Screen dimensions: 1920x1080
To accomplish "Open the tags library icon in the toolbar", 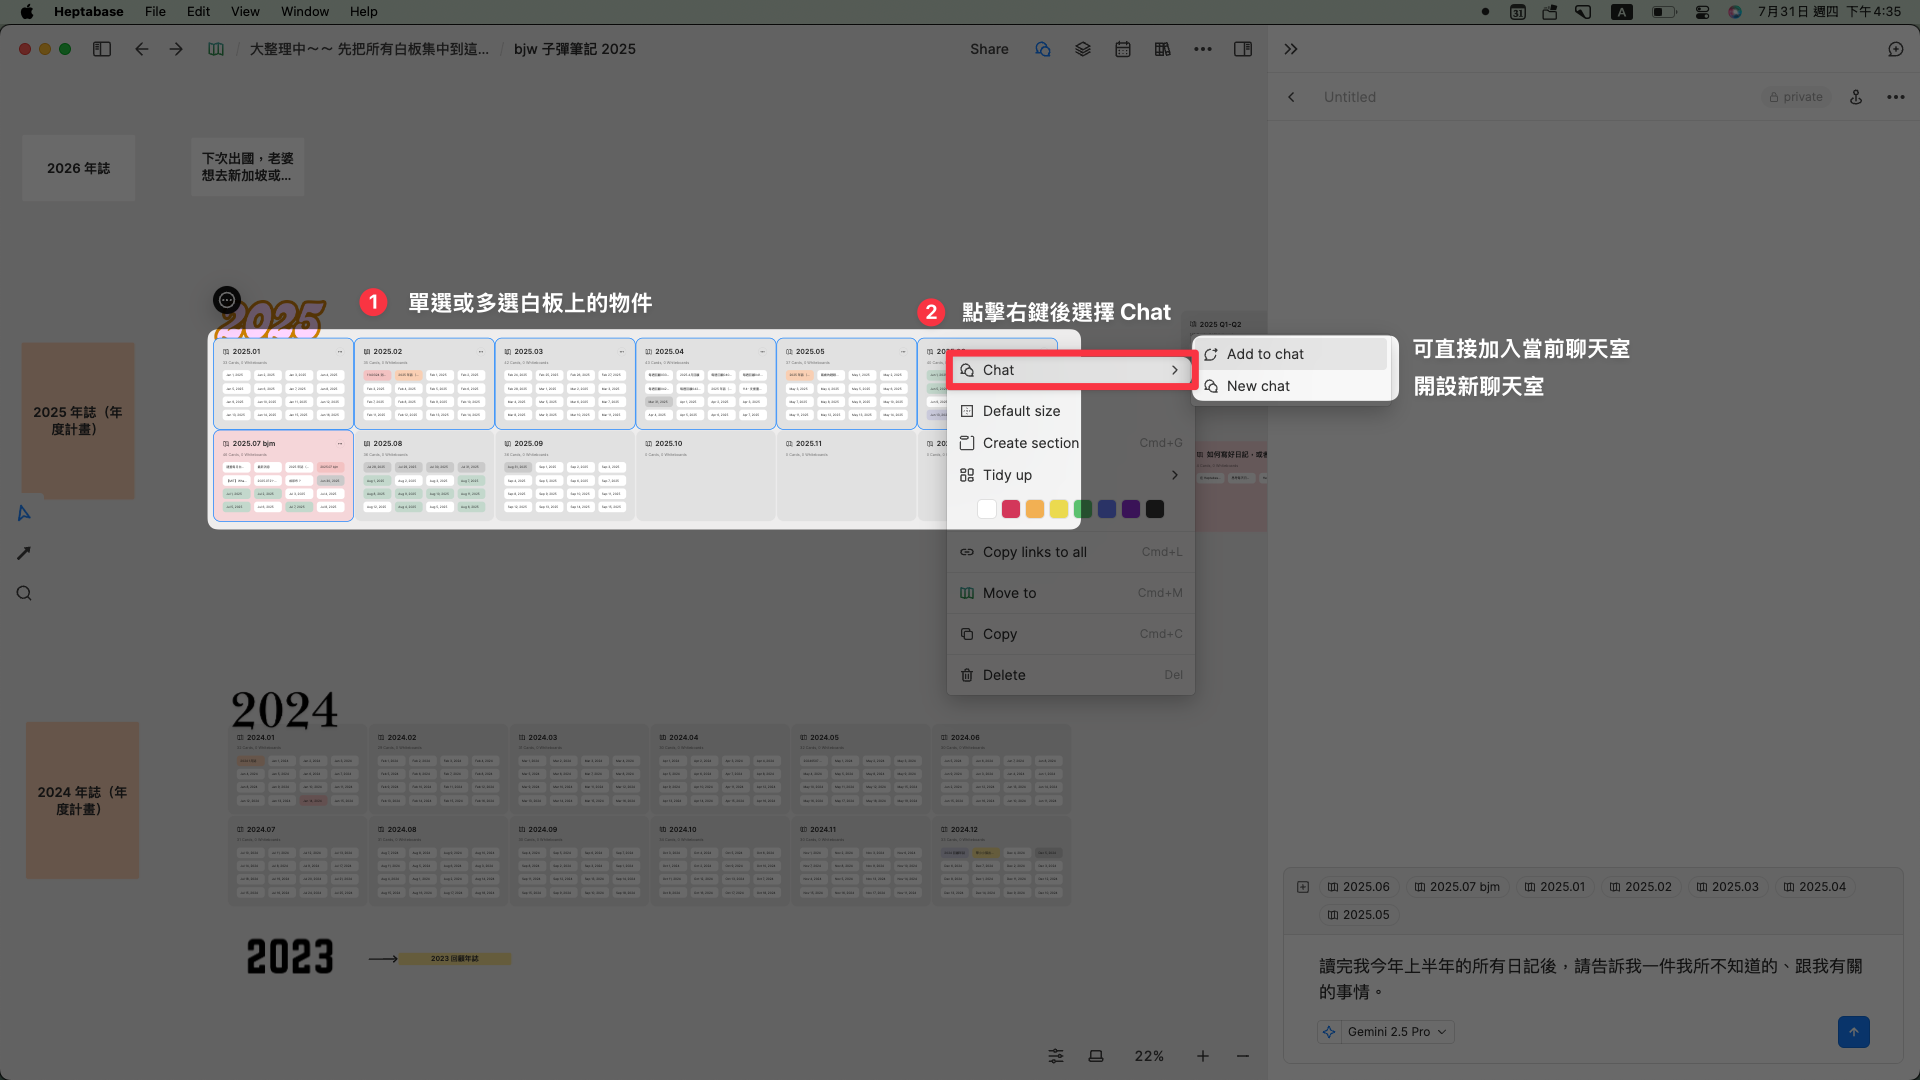I will (x=1163, y=48).
